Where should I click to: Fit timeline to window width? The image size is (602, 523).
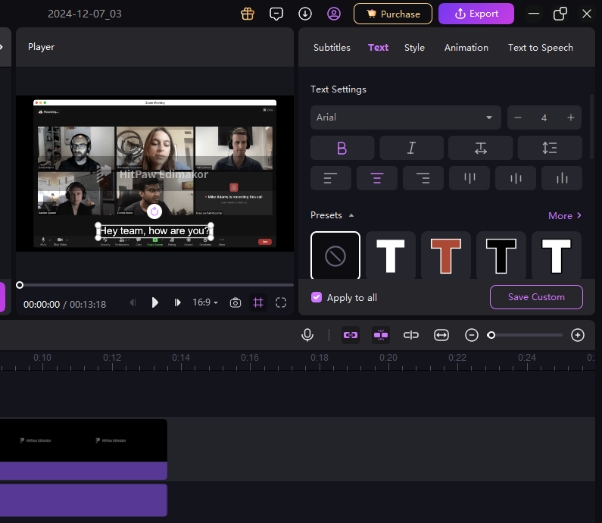442,335
